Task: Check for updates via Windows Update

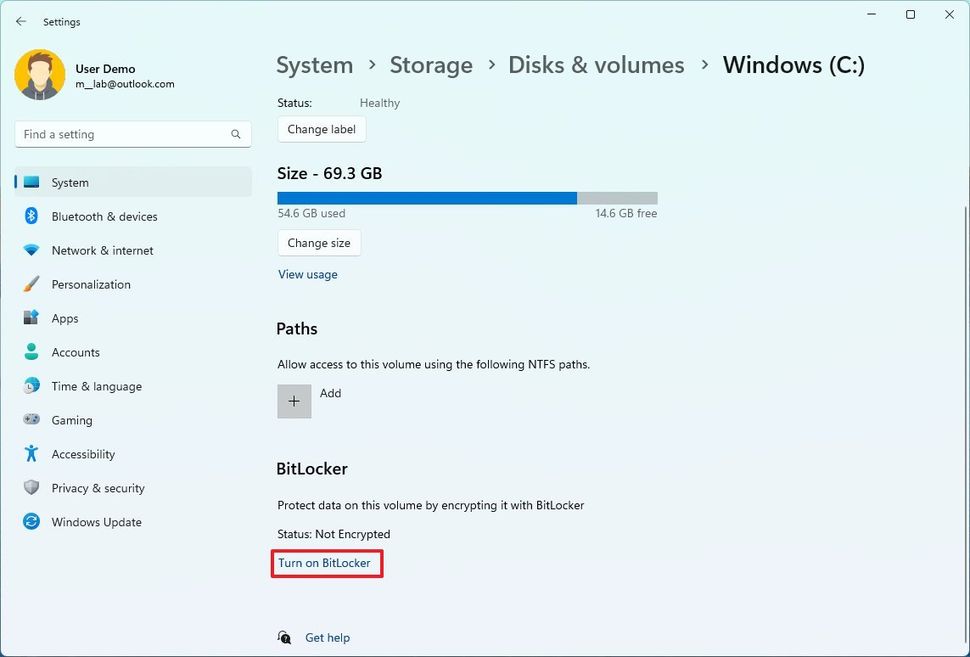Action: coord(96,522)
